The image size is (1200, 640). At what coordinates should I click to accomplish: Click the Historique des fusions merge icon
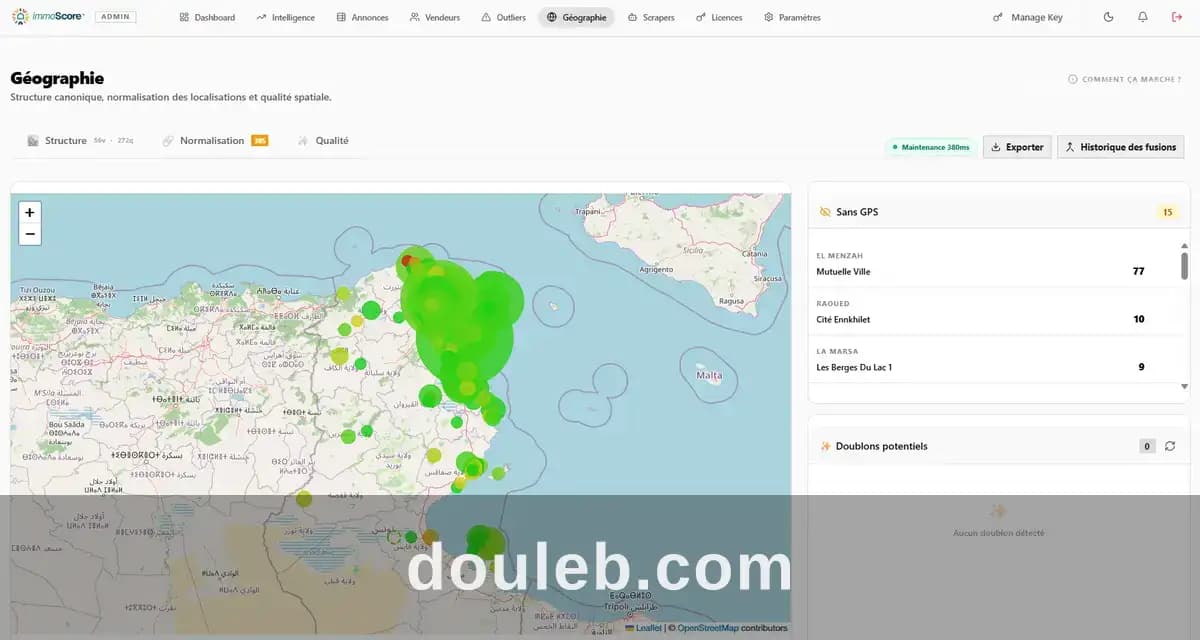[1069, 147]
